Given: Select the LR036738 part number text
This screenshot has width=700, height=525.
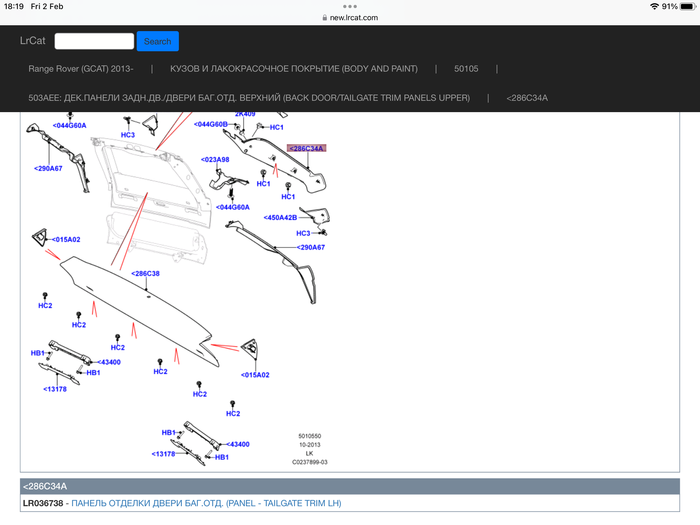Looking at the screenshot, I should pyautogui.click(x=43, y=503).
